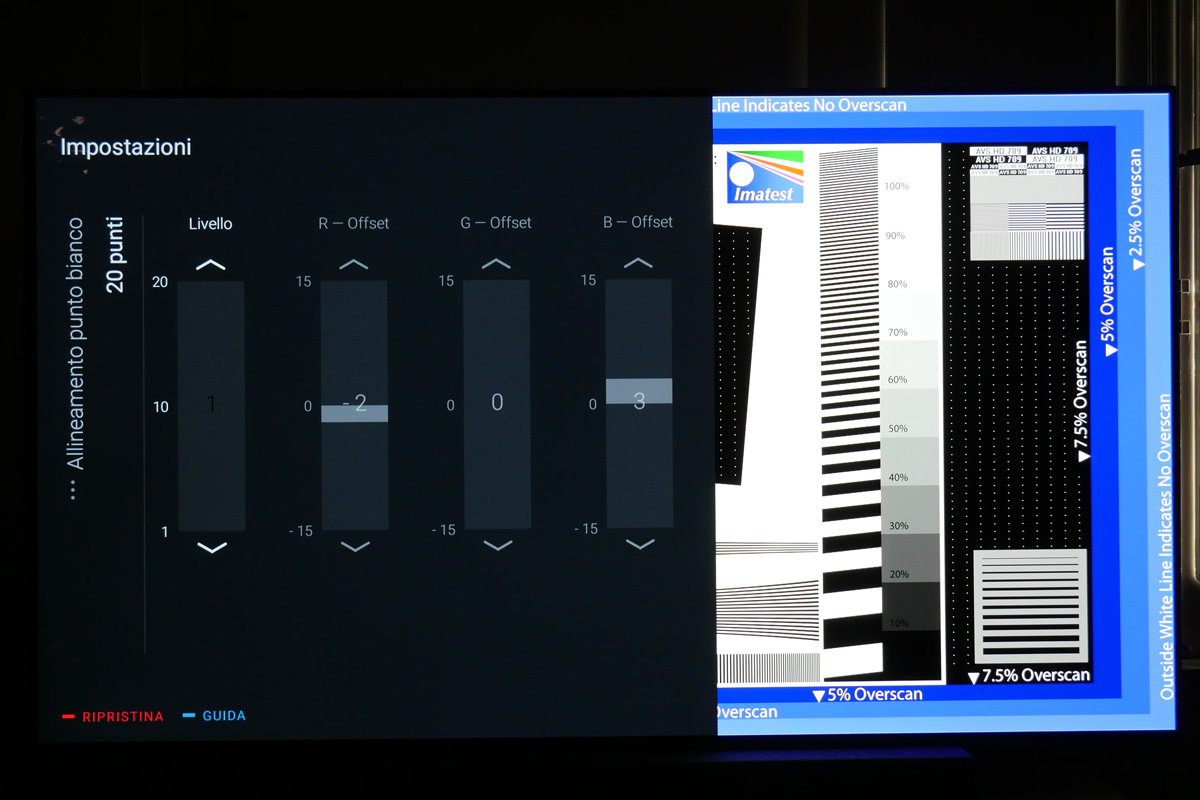Viewport: 1200px width, 800px height.
Task: Click the B — Offset column header
Action: click(x=638, y=221)
